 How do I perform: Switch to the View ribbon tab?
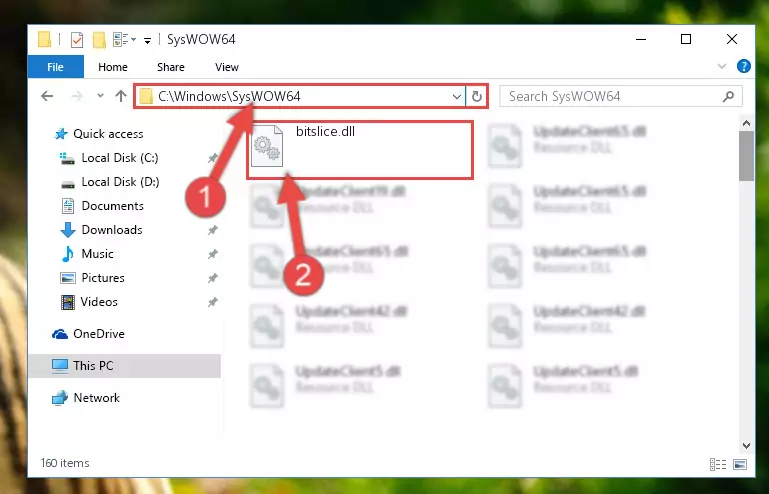227,67
